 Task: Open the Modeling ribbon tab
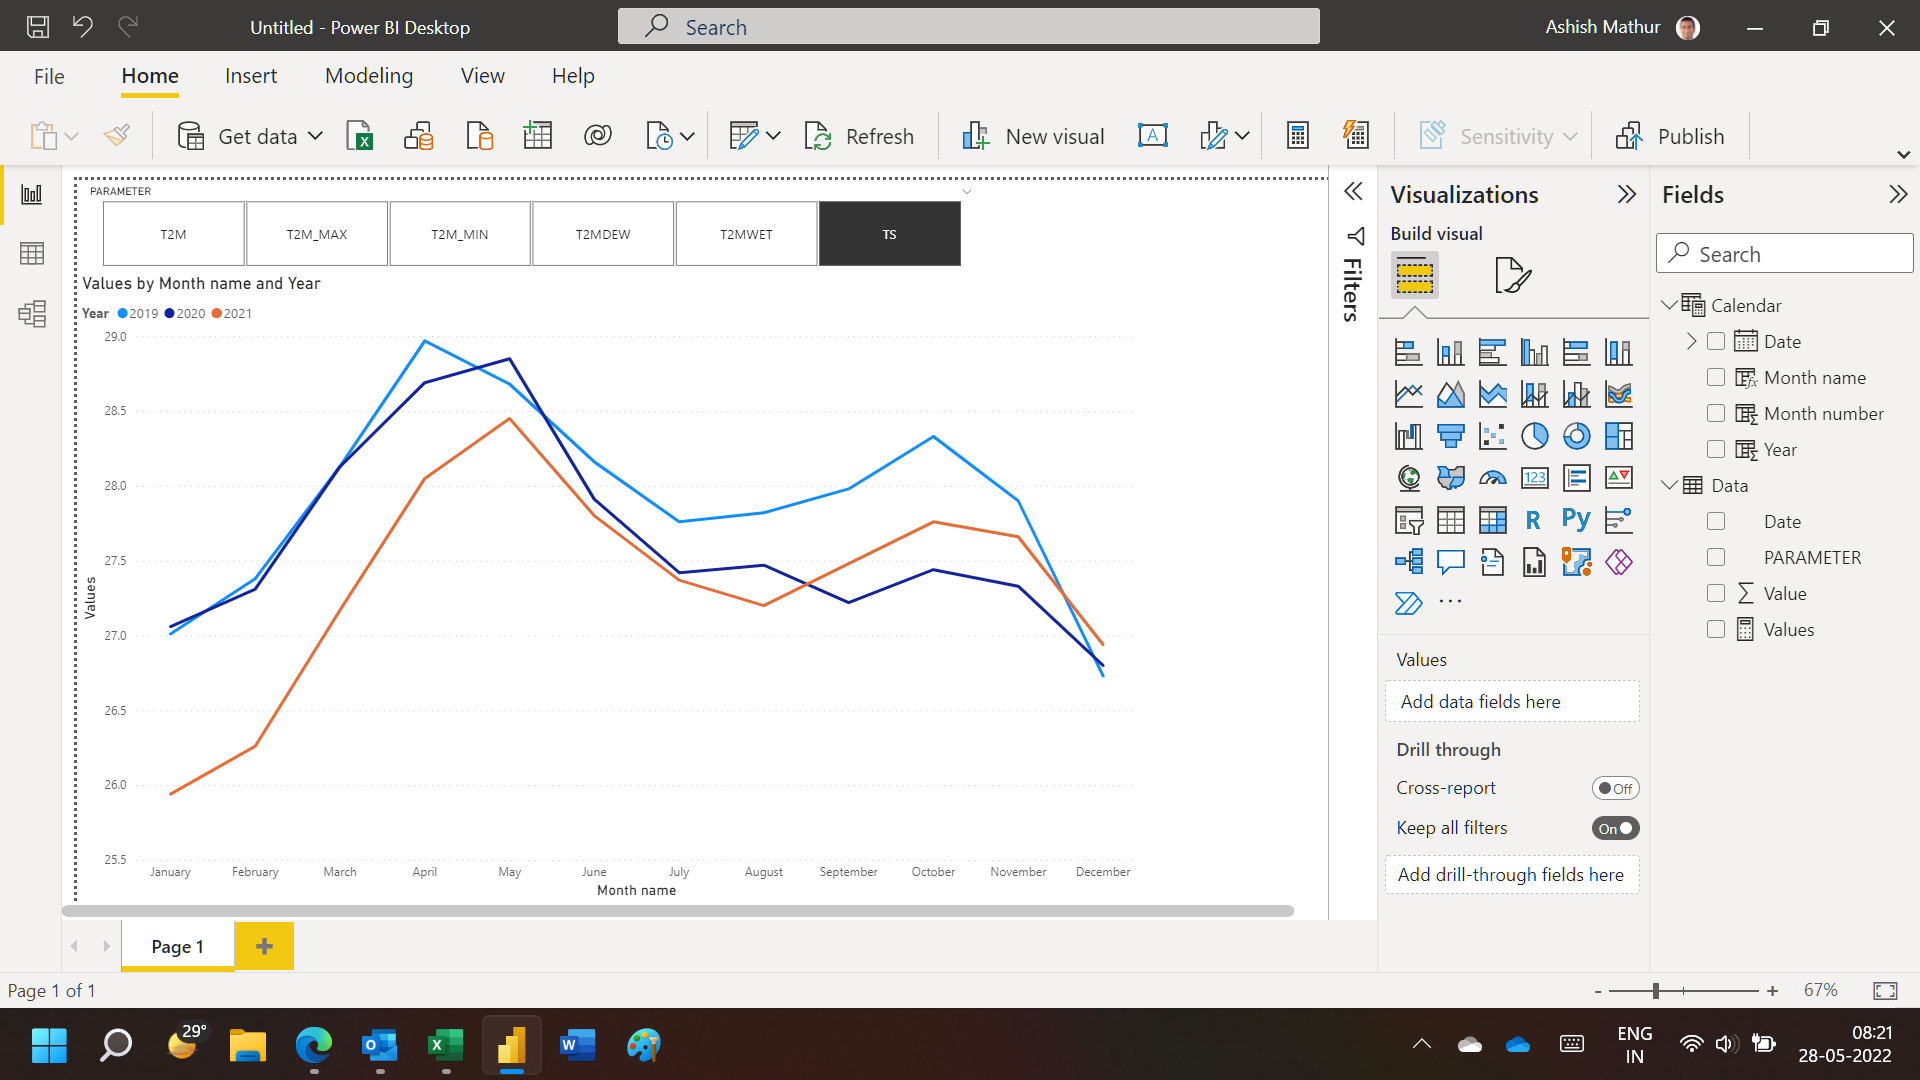[369, 76]
